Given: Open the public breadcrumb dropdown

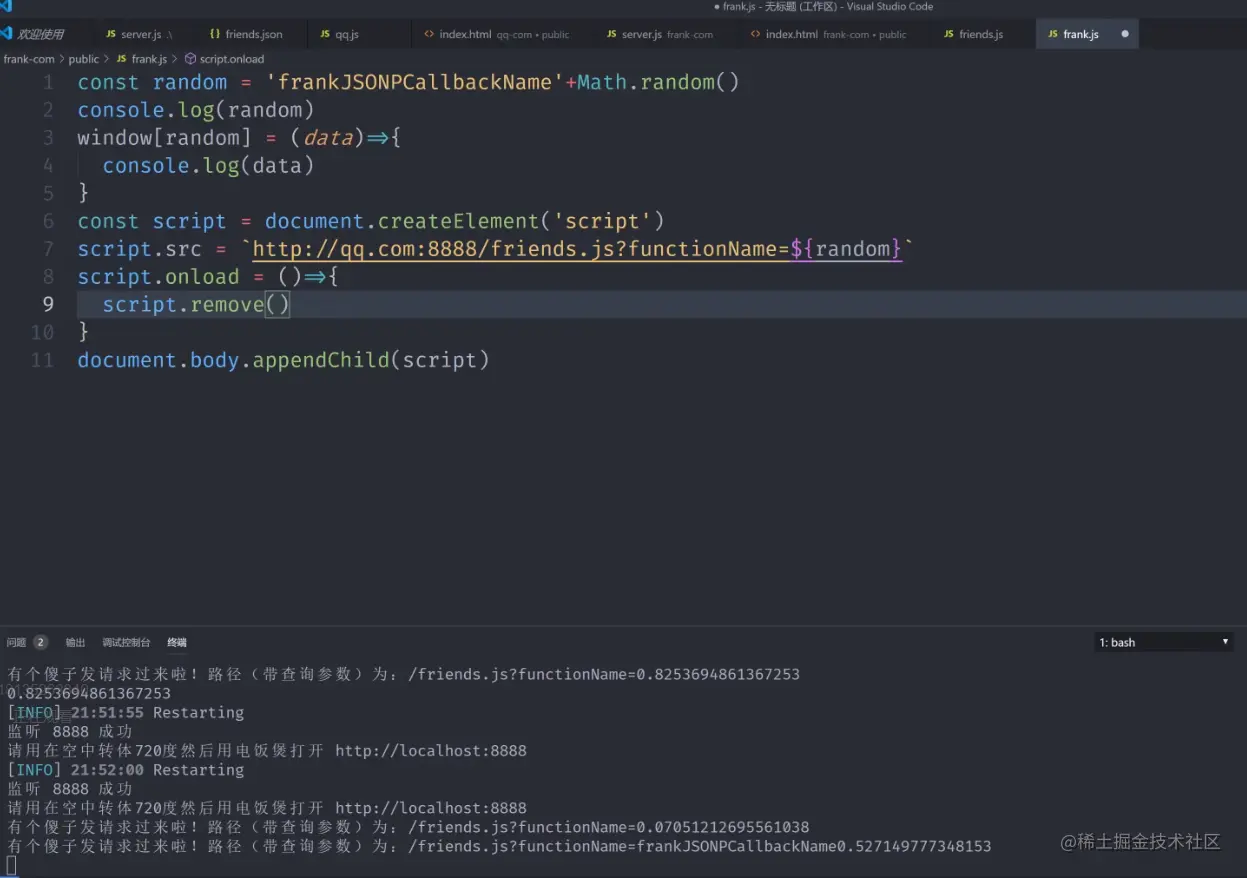Looking at the screenshot, I should point(83,58).
